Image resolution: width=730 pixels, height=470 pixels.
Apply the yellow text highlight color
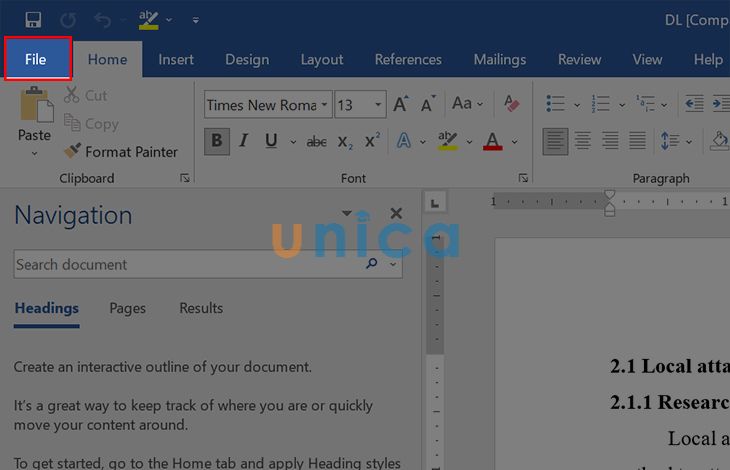coord(447,141)
